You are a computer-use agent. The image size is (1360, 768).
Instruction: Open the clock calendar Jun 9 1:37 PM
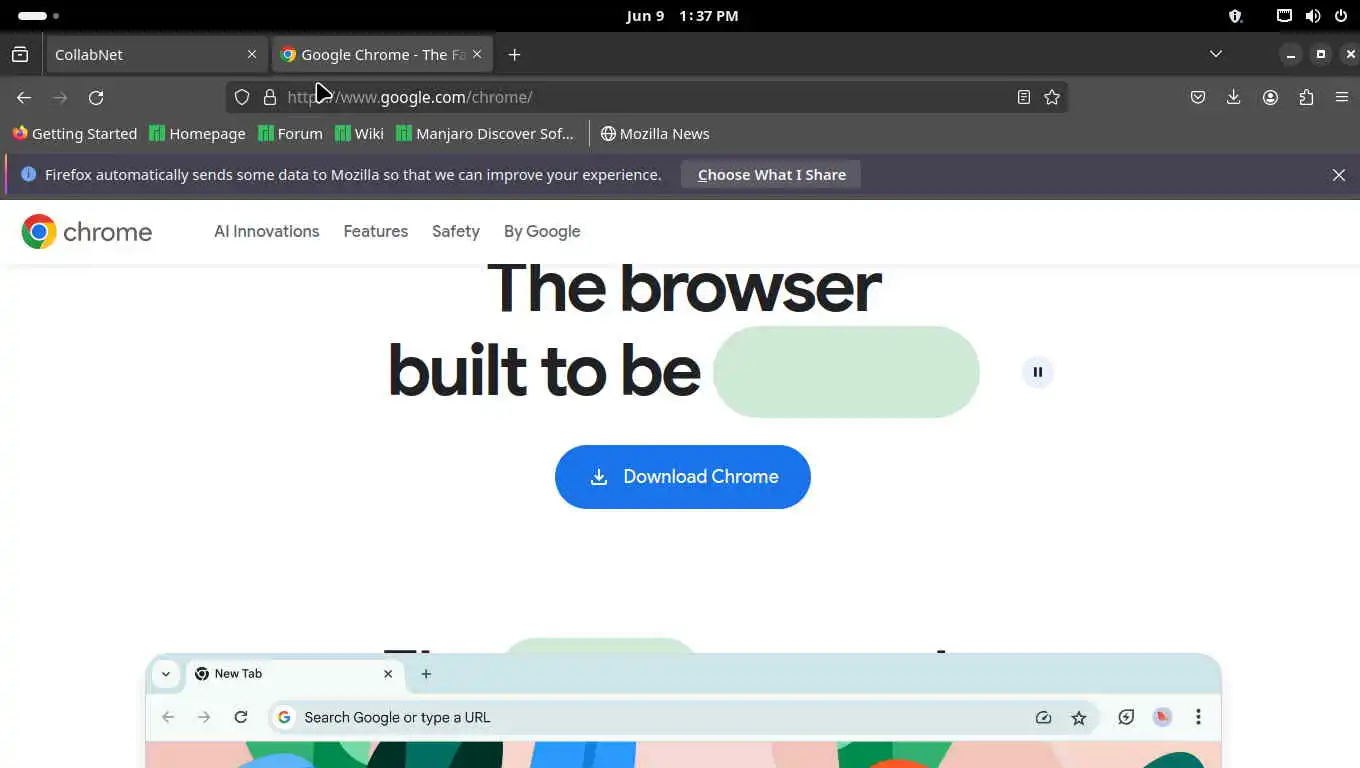(682, 16)
